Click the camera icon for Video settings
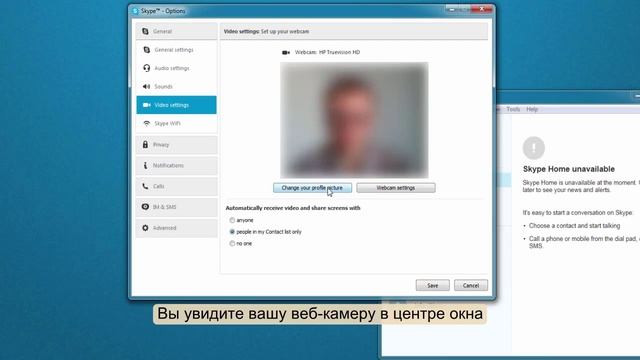Viewport: 640px width, 360px height. coord(147,105)
